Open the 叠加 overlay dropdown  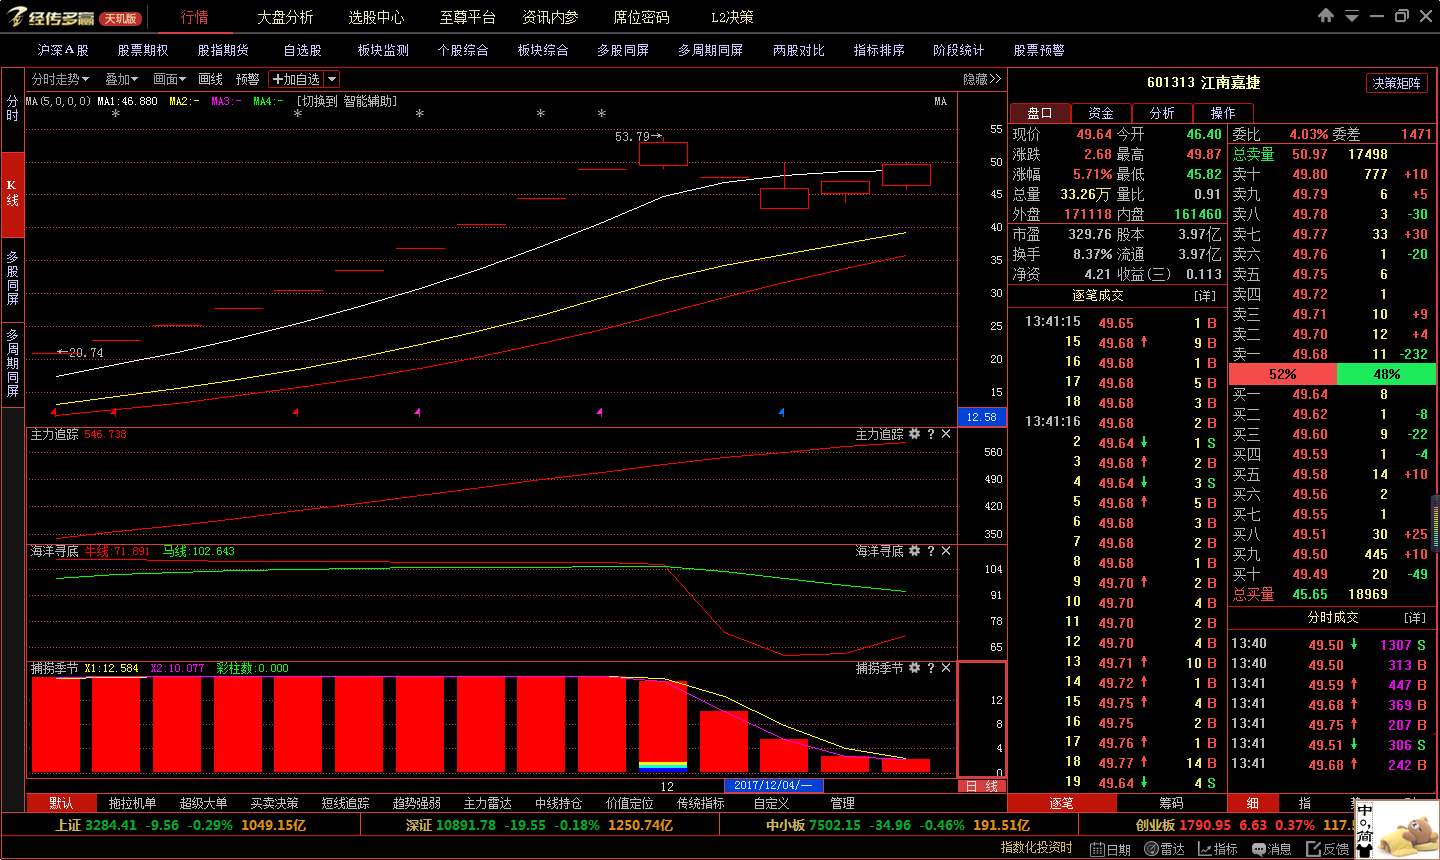[x=122, y=79]
